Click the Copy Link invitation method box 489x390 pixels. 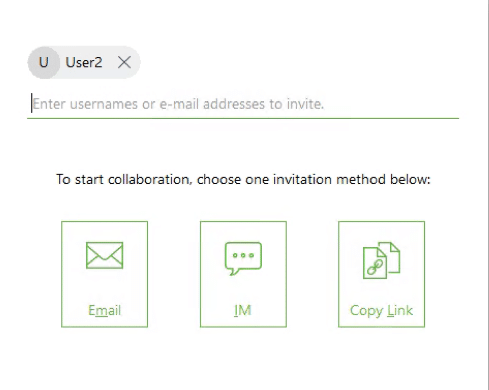(381, 274)
